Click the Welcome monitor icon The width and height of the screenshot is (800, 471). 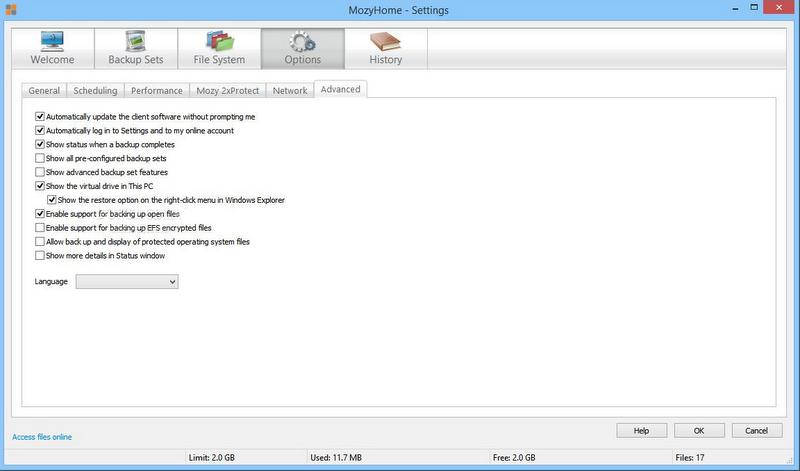(52, 41)
